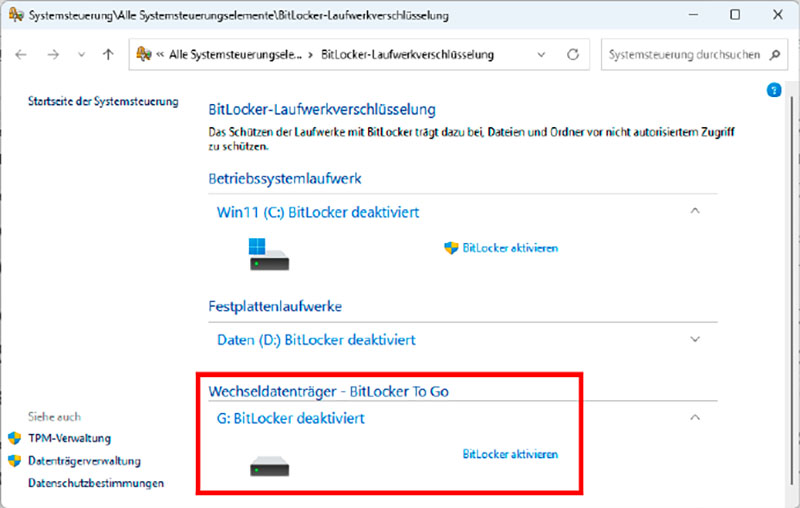
Task: Open 'Datenträgerverwaltung' link
Action: point(84,461)
